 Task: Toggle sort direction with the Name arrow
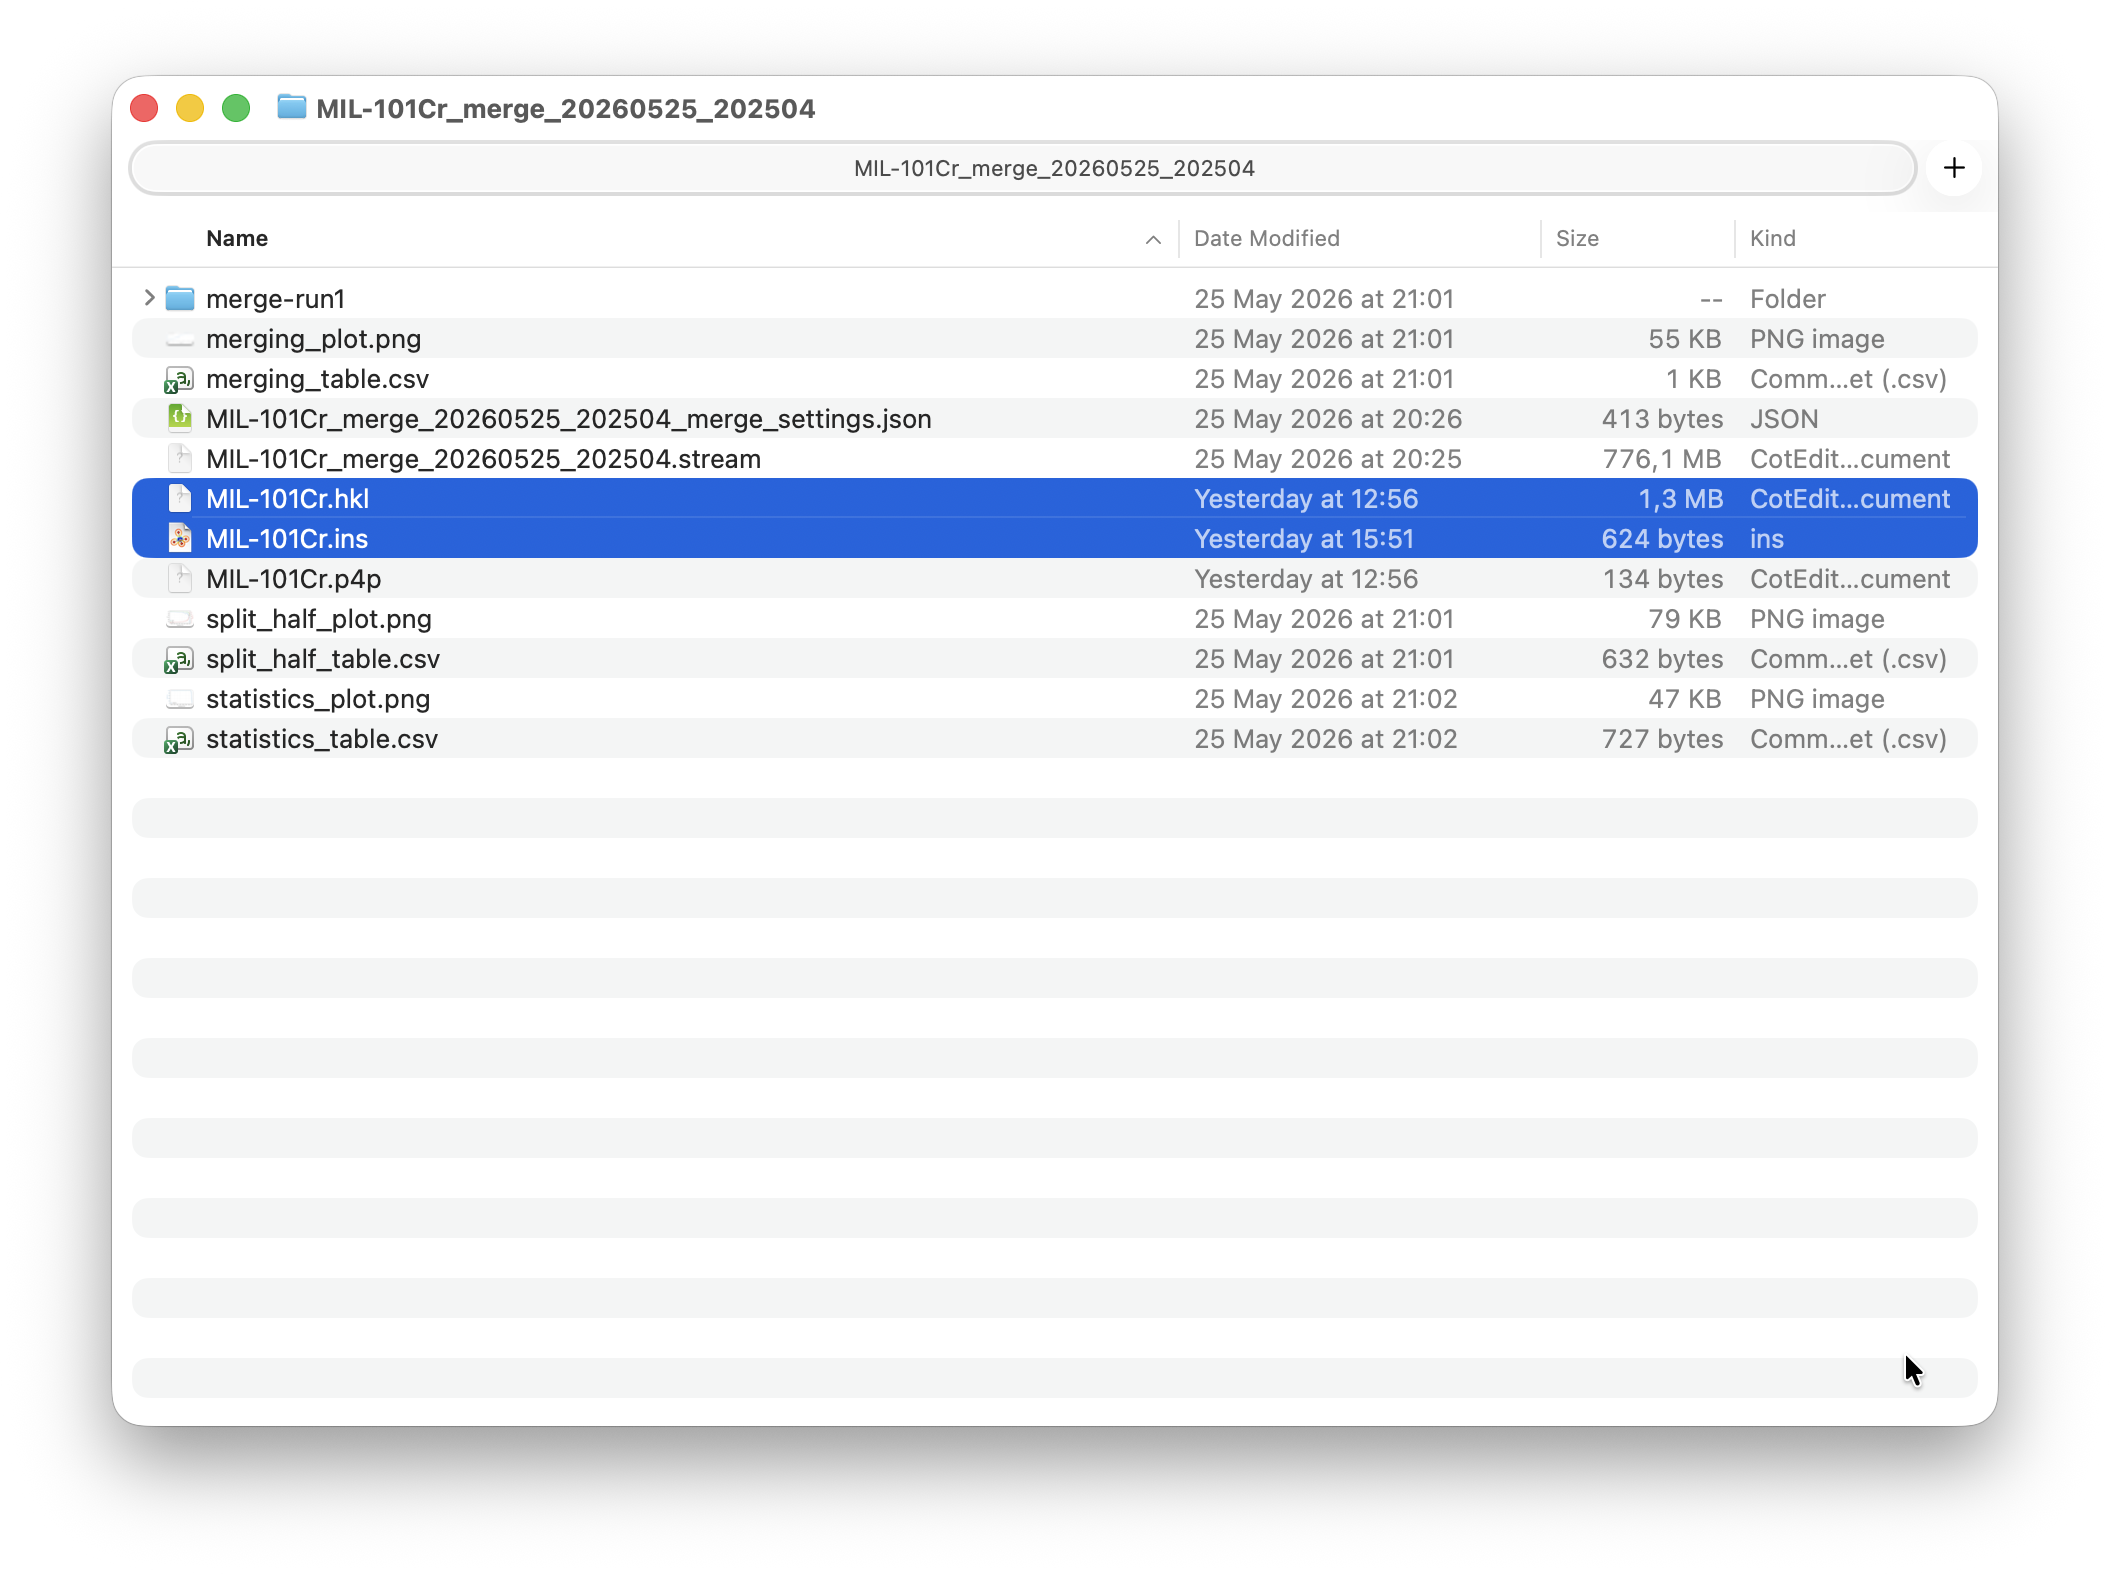[x=1153, y=239]
